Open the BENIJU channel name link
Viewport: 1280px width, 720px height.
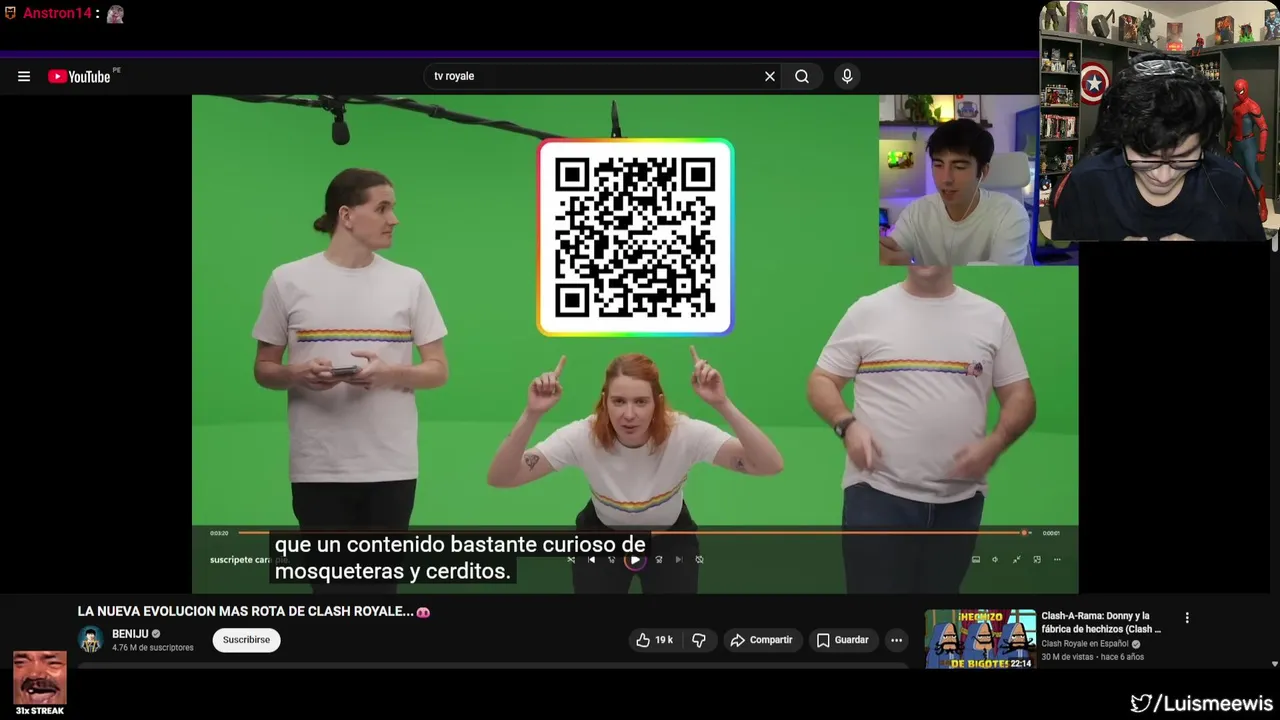click(x=130, y=634)
